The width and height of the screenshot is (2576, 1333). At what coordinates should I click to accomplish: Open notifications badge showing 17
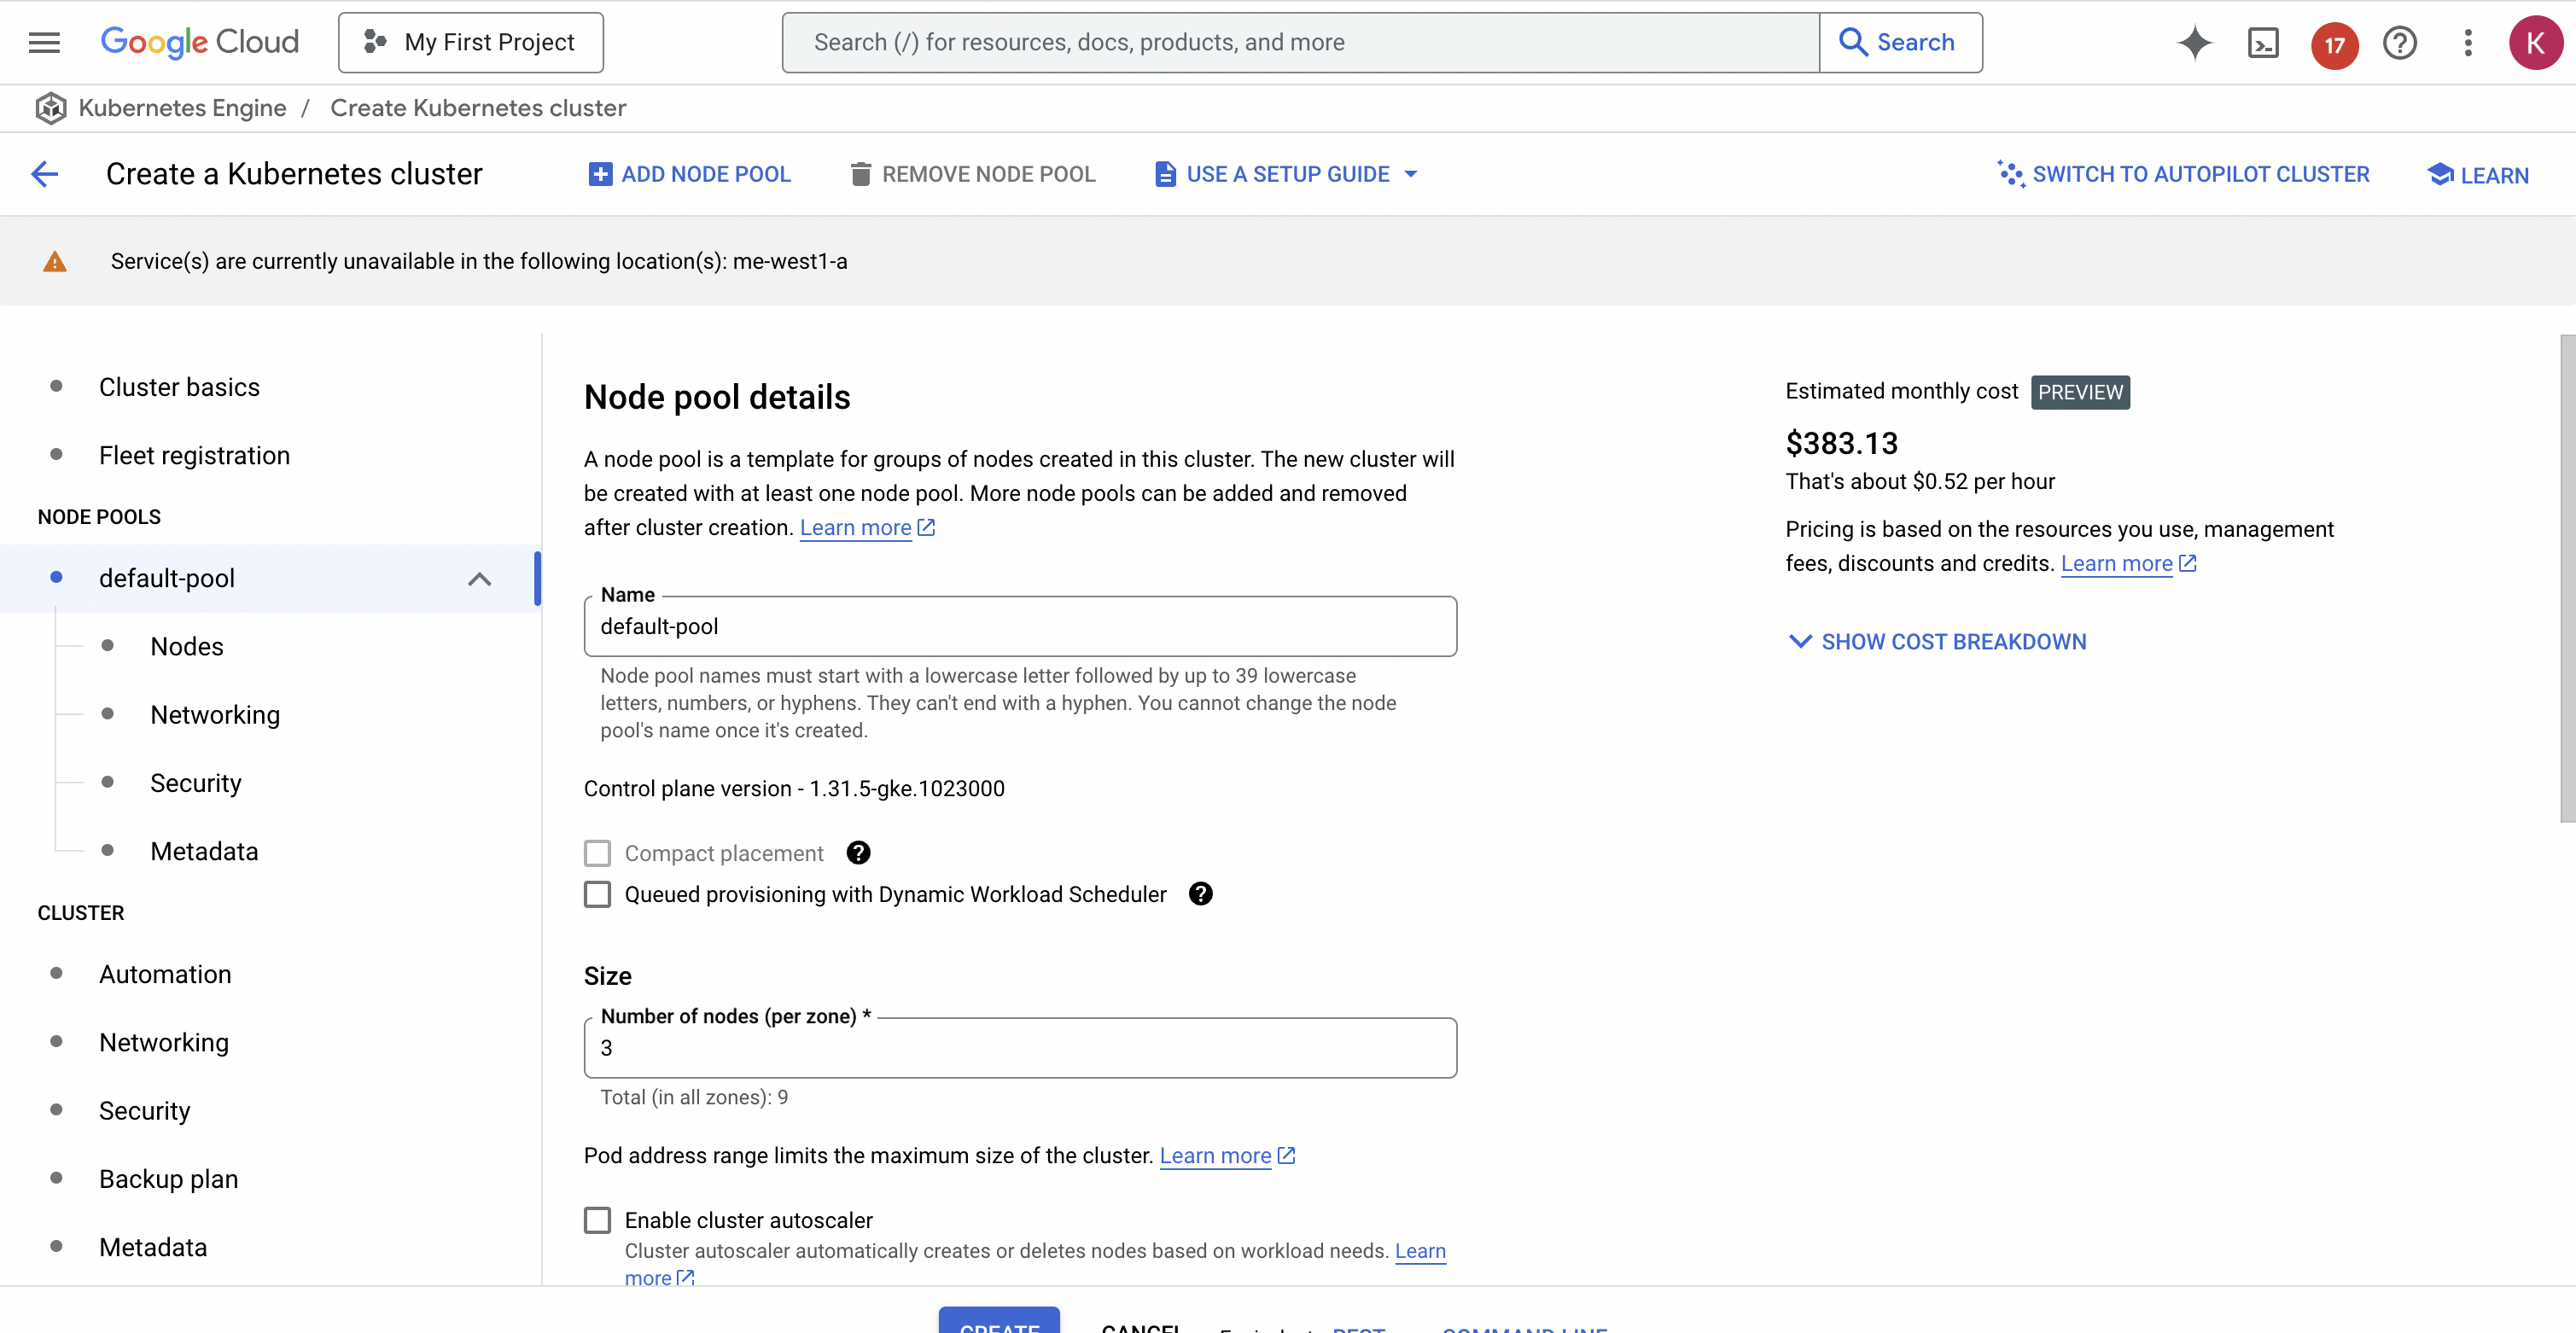(2334, 44)
